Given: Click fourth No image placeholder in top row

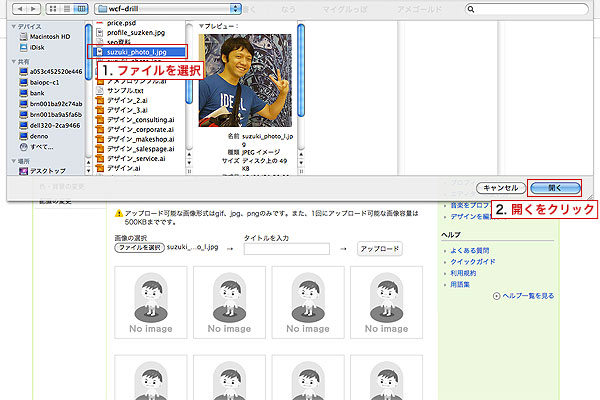Looking at the screenshot, I should click(x=386, y=302).
